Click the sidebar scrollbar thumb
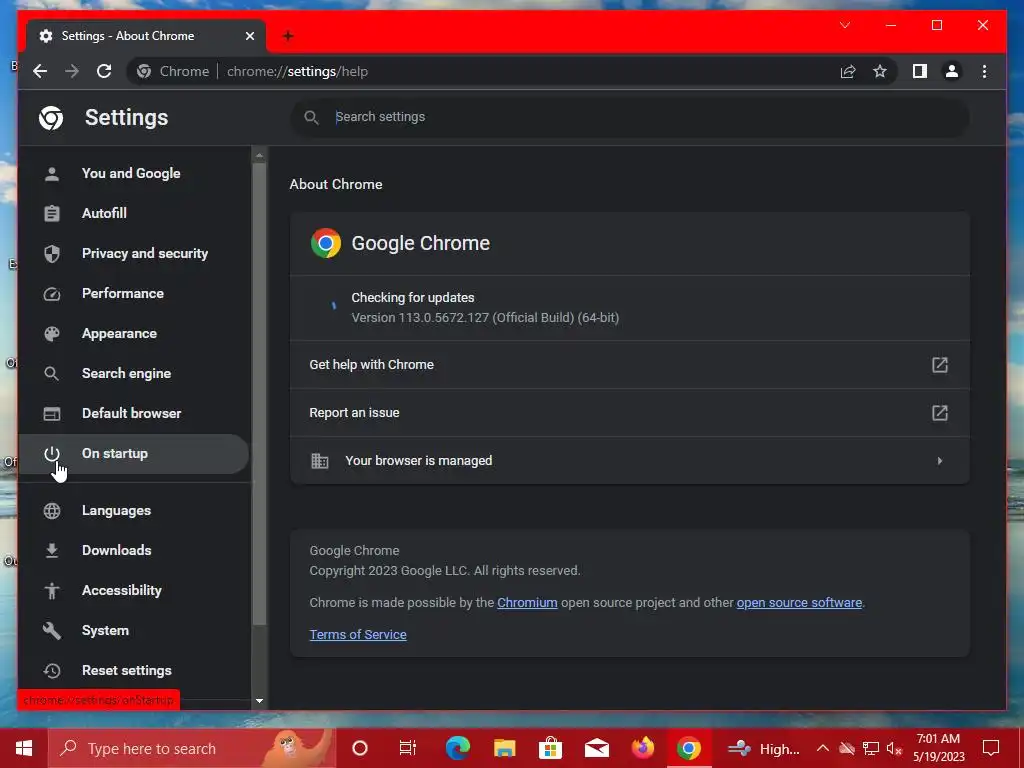Screen dimensions: 1024x768 (259, 394)
